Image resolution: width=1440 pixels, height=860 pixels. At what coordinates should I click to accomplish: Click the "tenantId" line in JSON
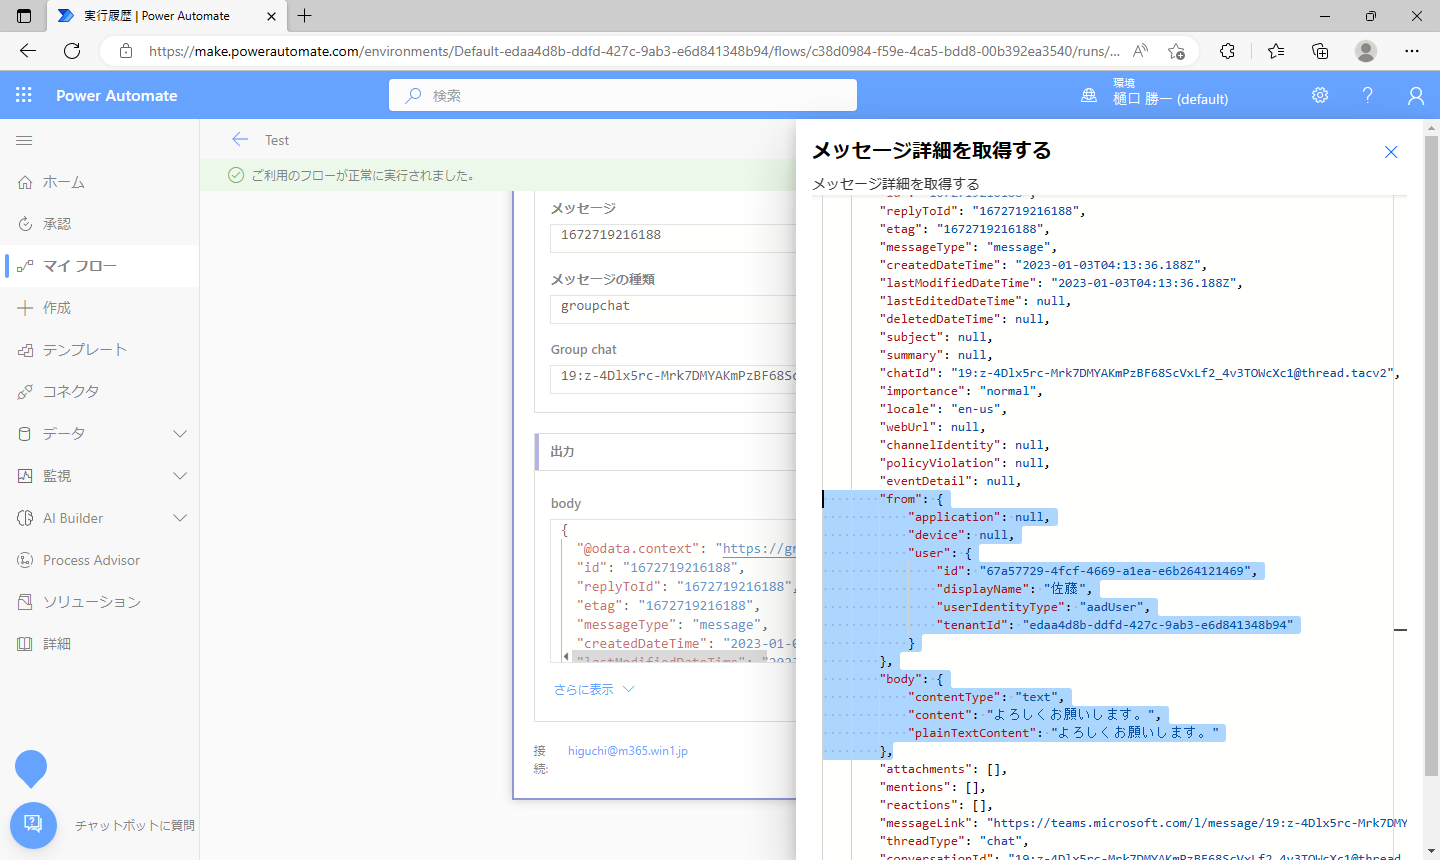pos(1115,625)
